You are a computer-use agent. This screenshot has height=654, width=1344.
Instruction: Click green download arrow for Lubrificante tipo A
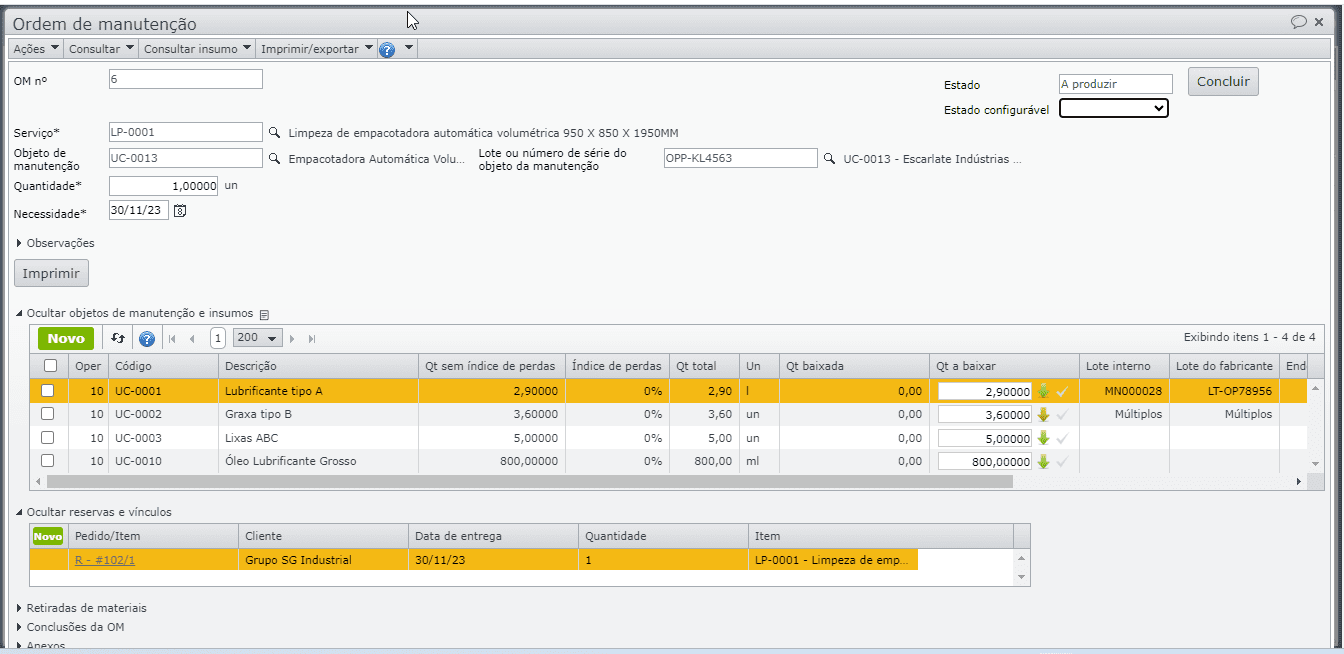(1044, 391)
